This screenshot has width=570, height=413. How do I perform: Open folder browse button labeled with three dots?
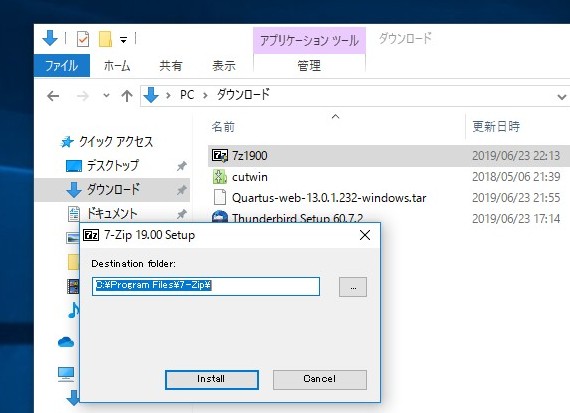353,287
